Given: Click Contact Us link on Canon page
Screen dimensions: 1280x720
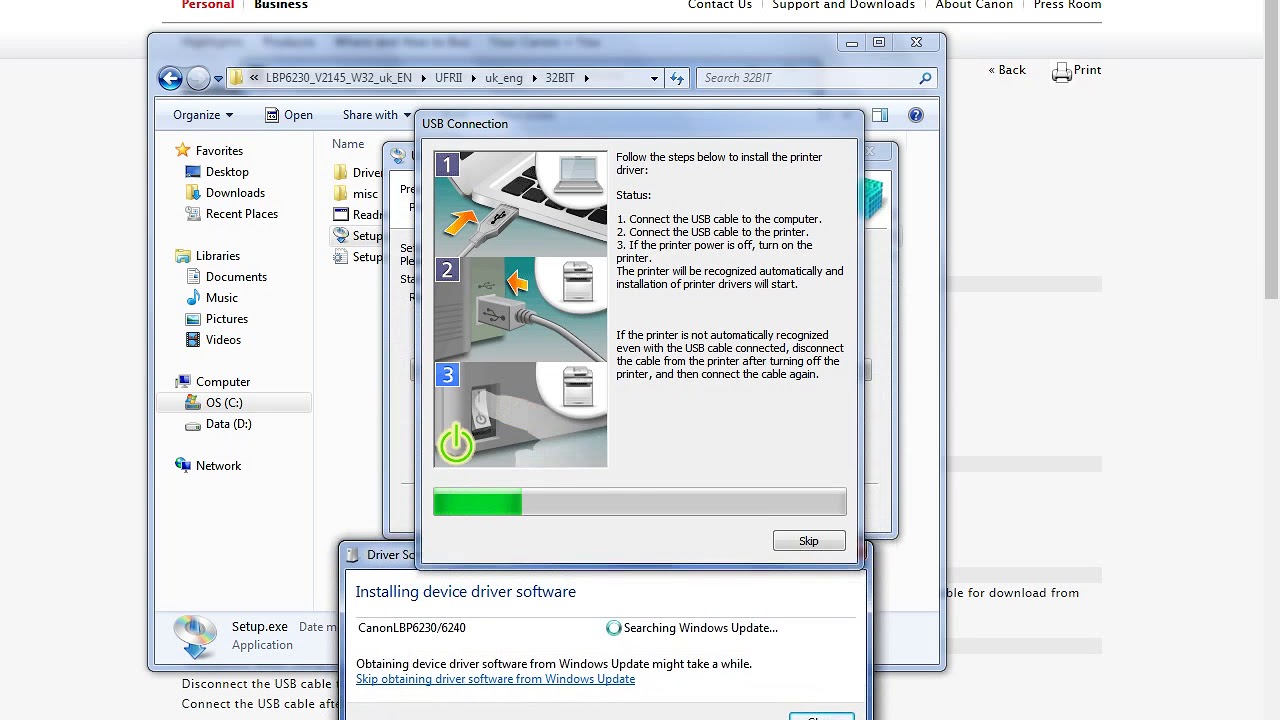Looking at the screenshot, I should pos(719,5).
